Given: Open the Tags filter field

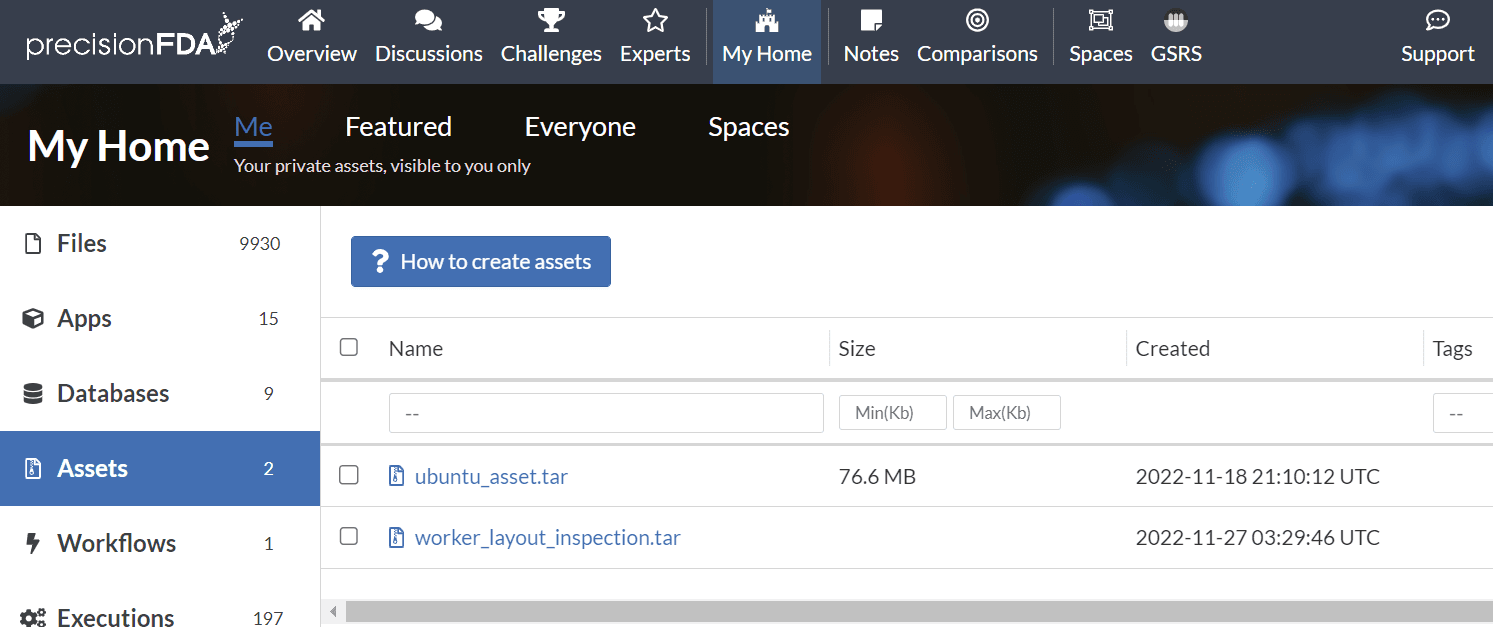Looking at the screenshot, I should pyautogui.click(x=1462, y=413).
